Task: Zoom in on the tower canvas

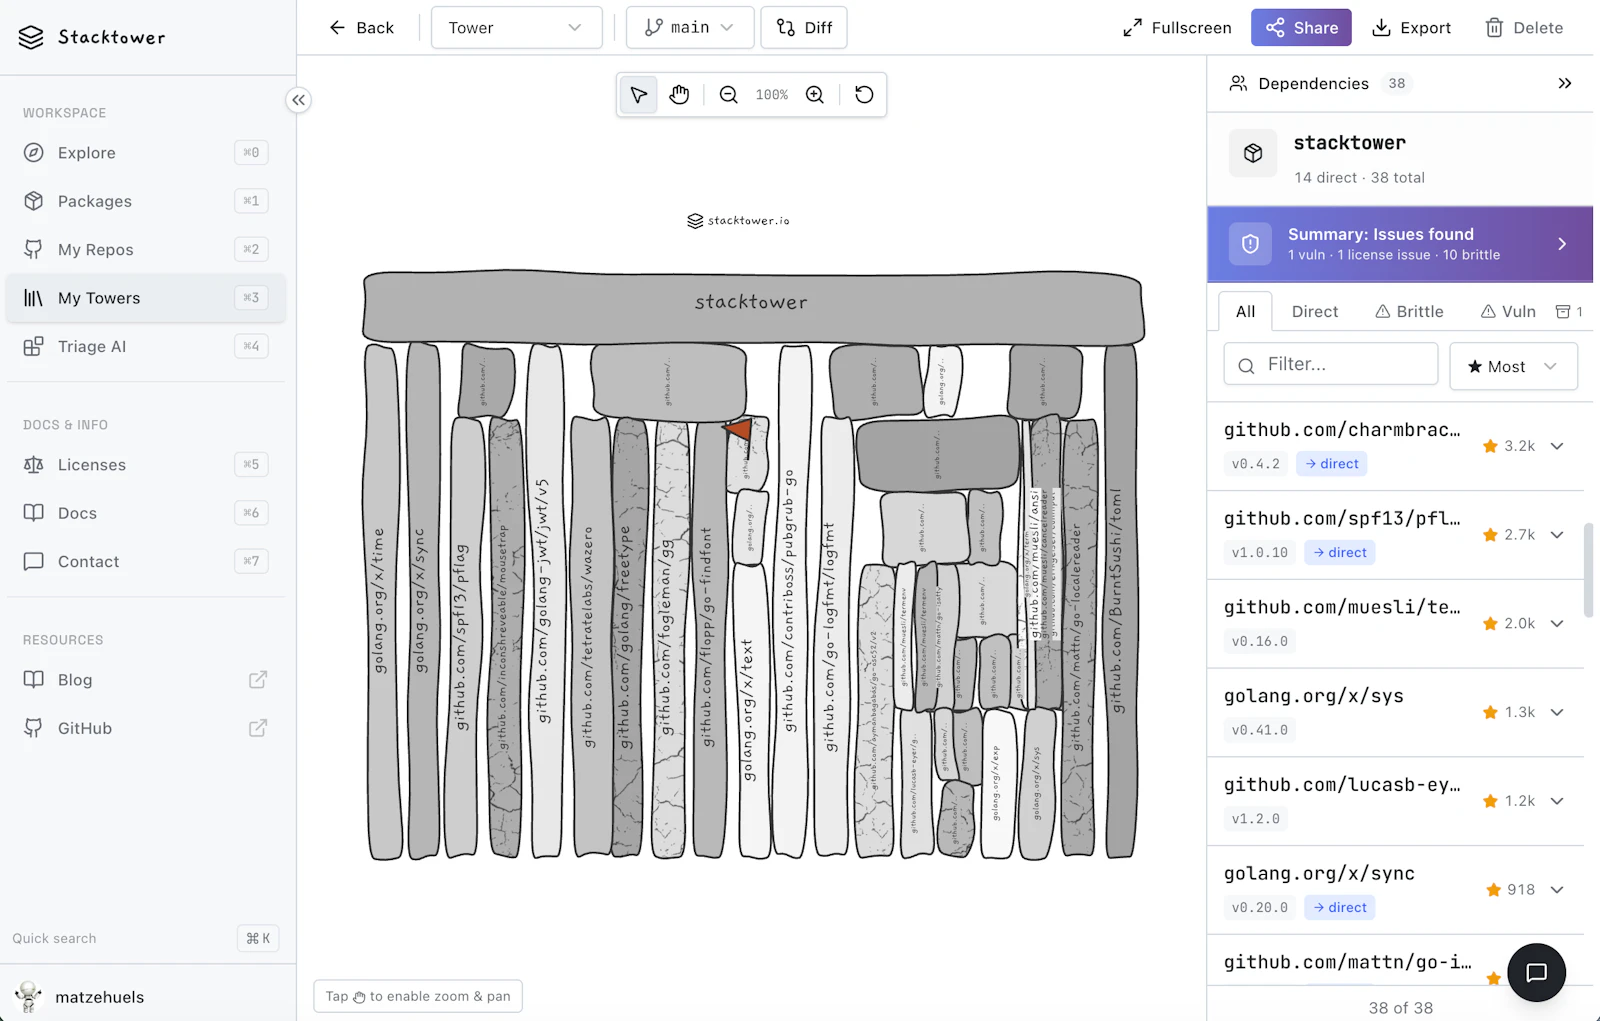Action: pyautogui.click(x=815, y=95)
